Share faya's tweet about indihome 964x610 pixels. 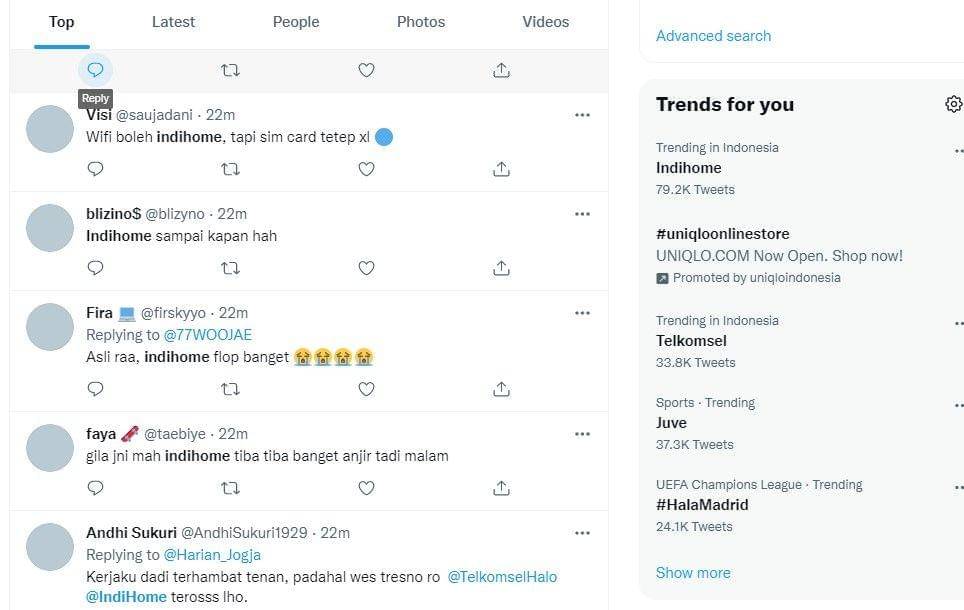502,488
